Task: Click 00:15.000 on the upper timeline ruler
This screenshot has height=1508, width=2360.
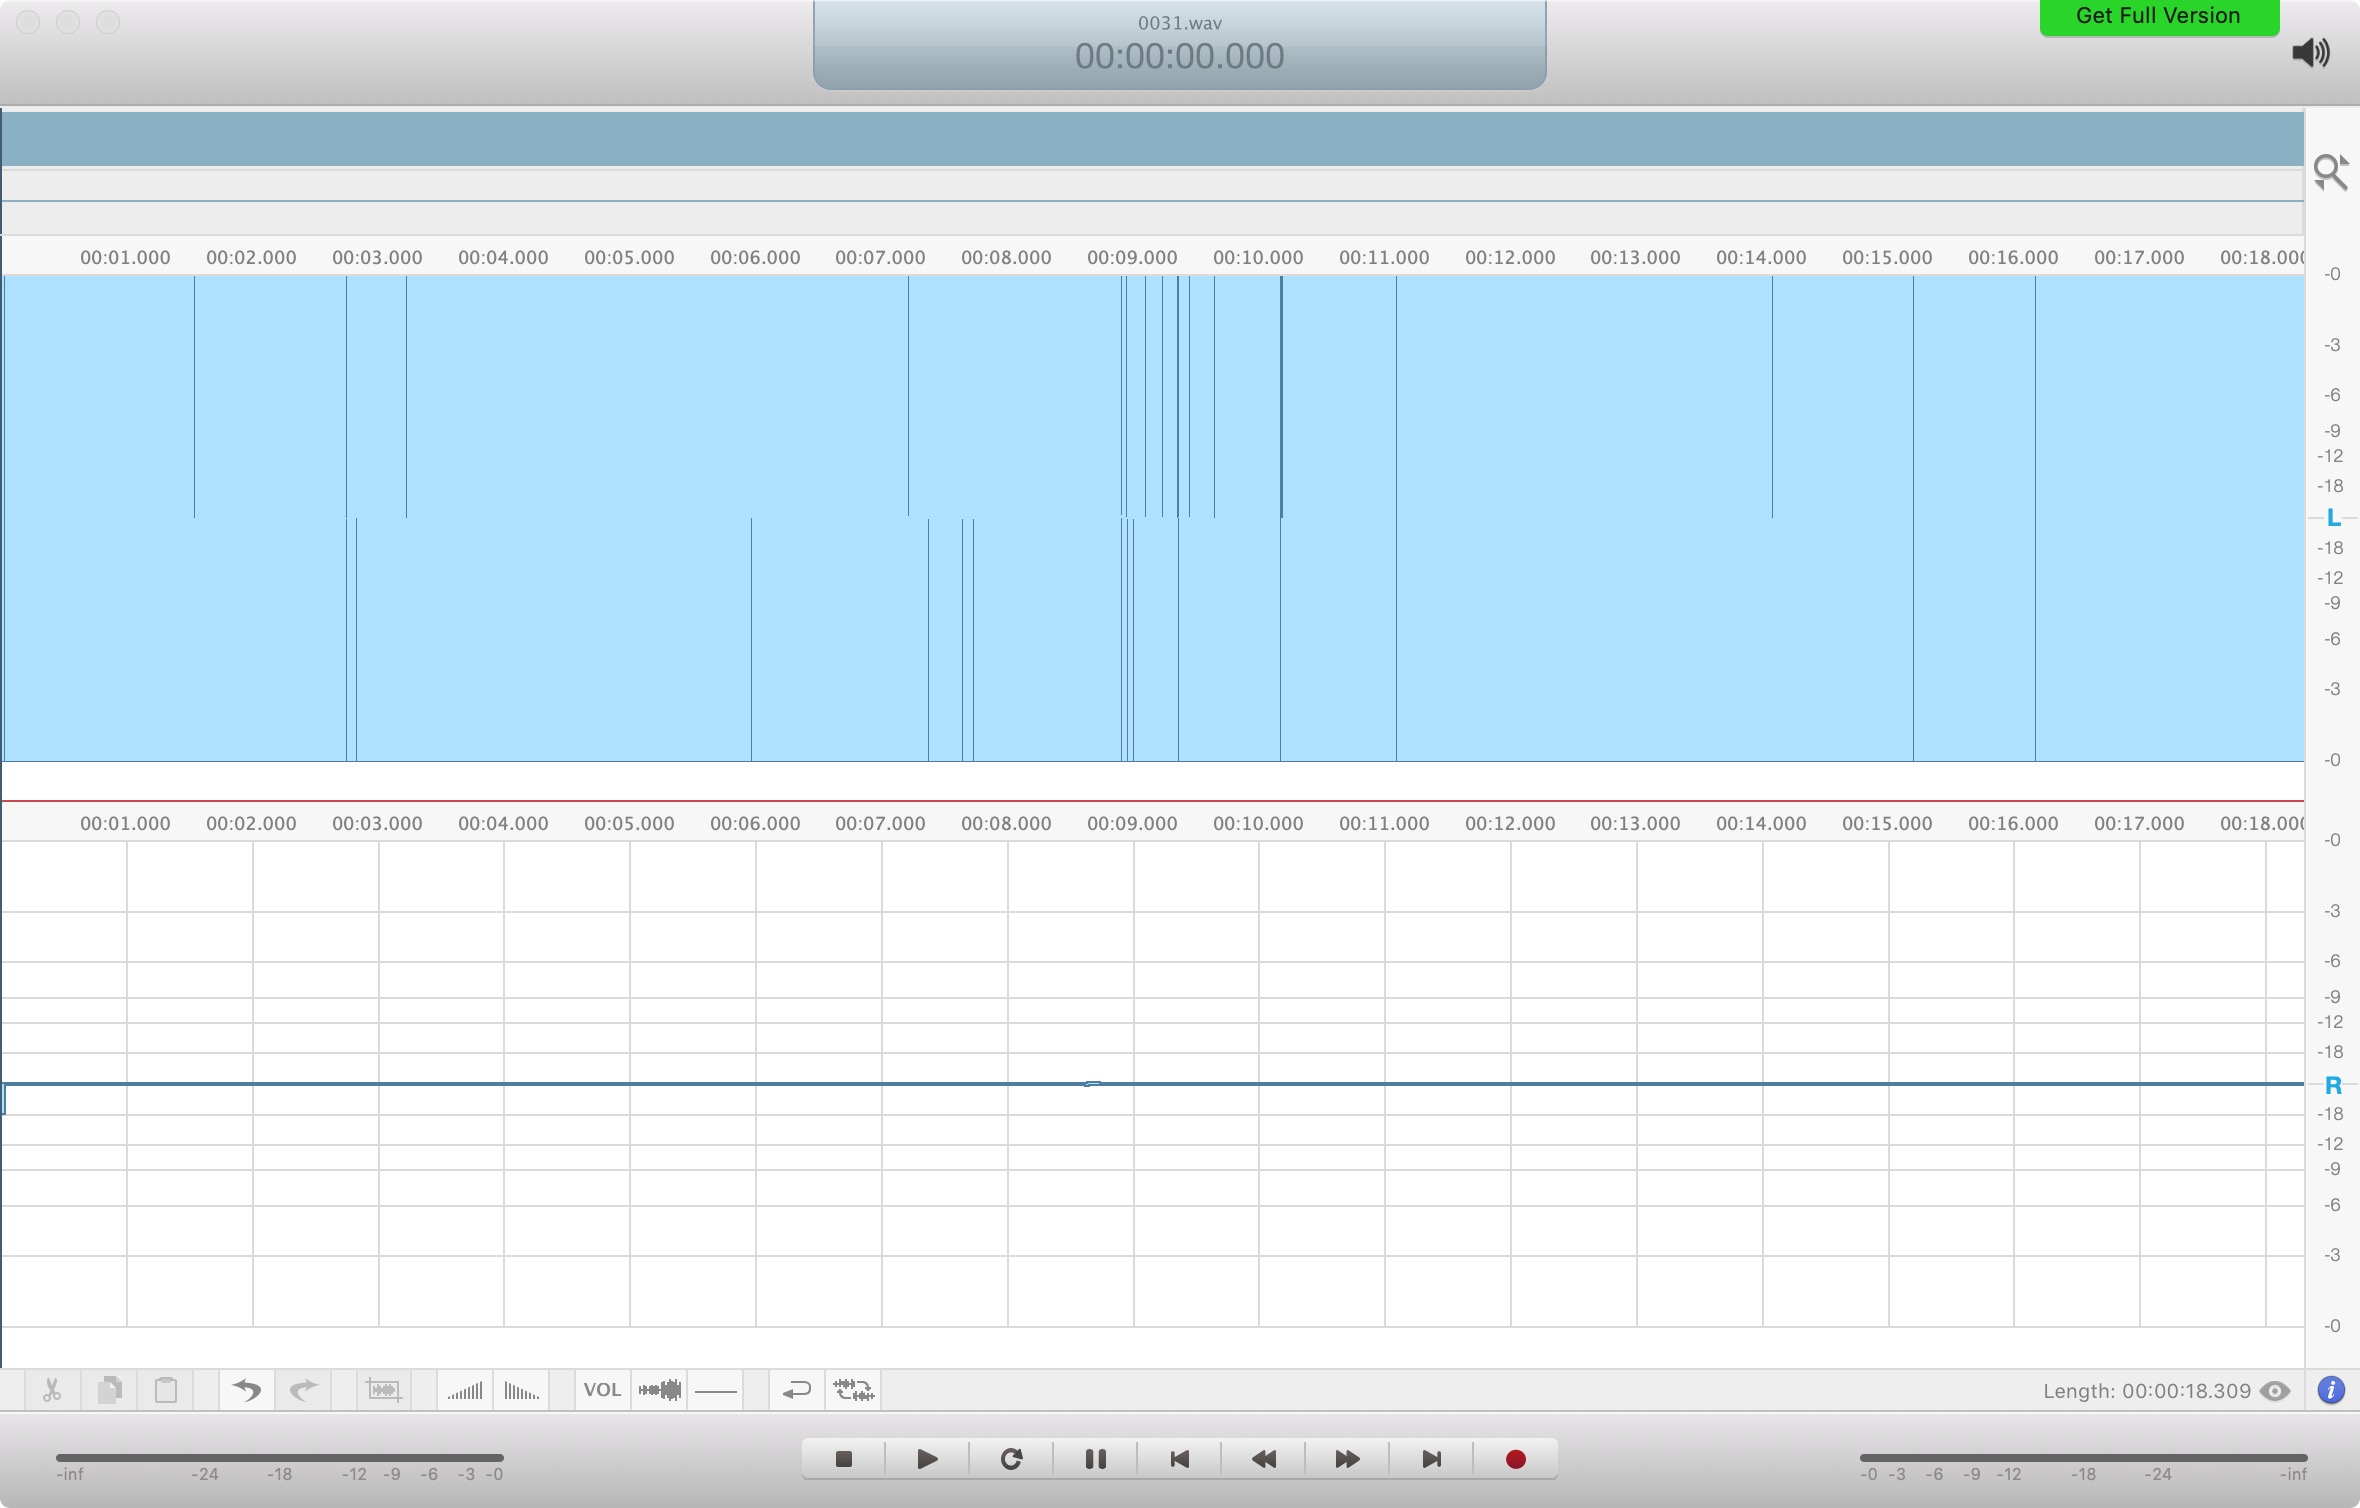Action: coord(1887,257)
